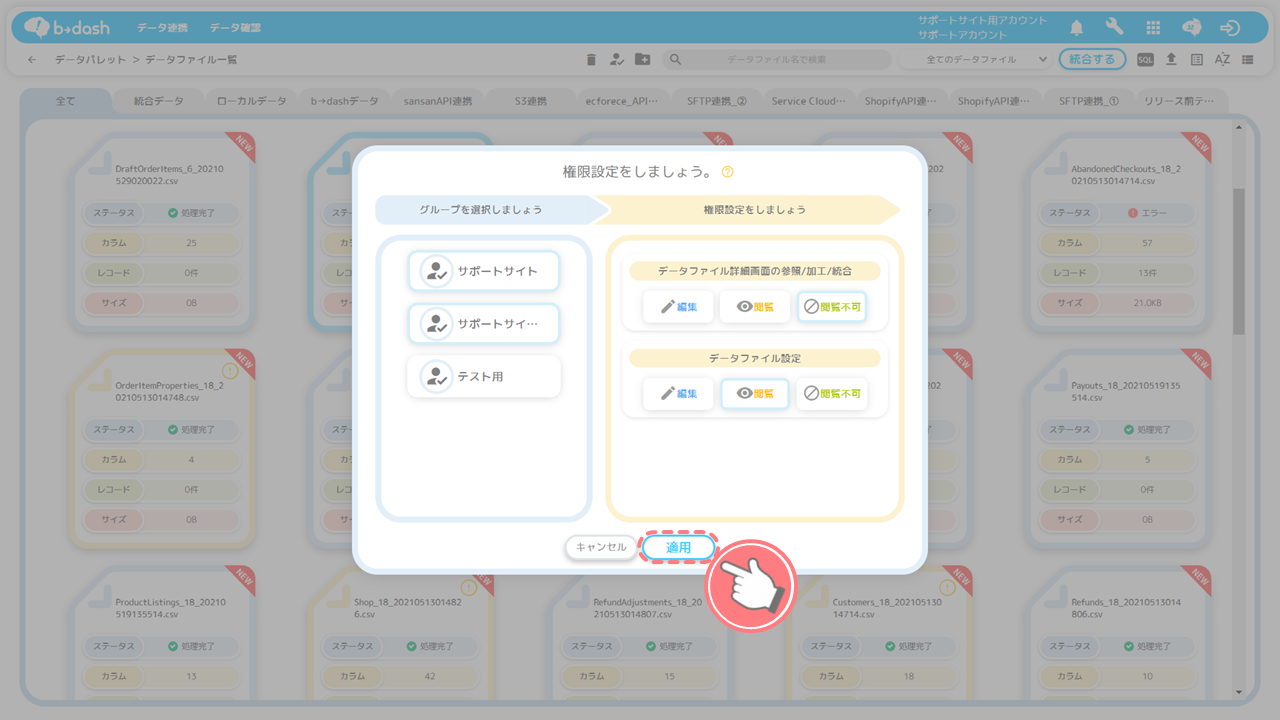Screen dimensions: 1280x720
Task: Choose 閲覧不可 for data file detail screen
Action: tap(832, 307)
